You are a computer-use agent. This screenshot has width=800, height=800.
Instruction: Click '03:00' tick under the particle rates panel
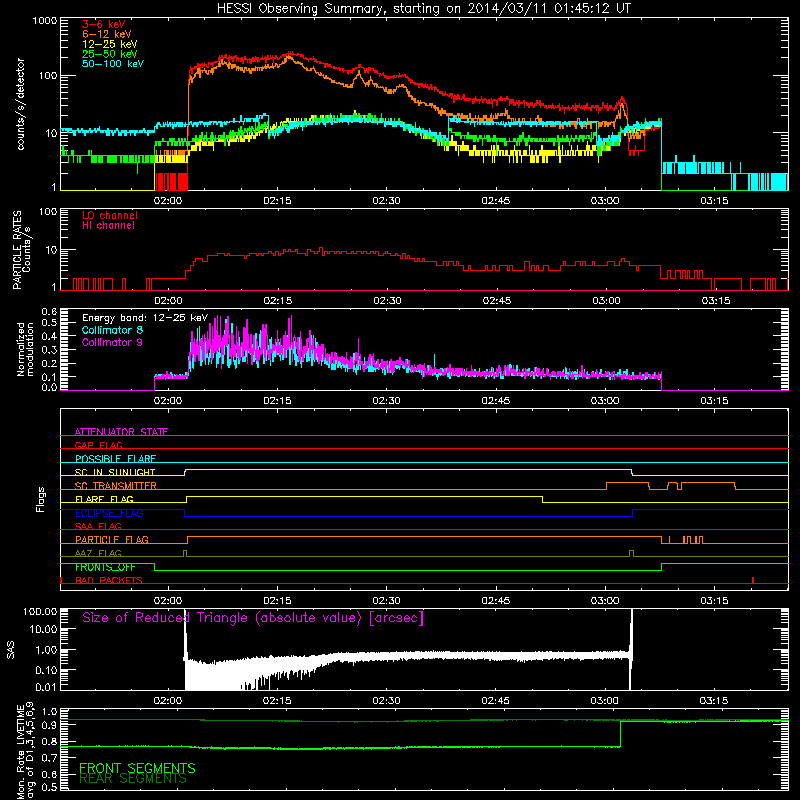point(606,301)
